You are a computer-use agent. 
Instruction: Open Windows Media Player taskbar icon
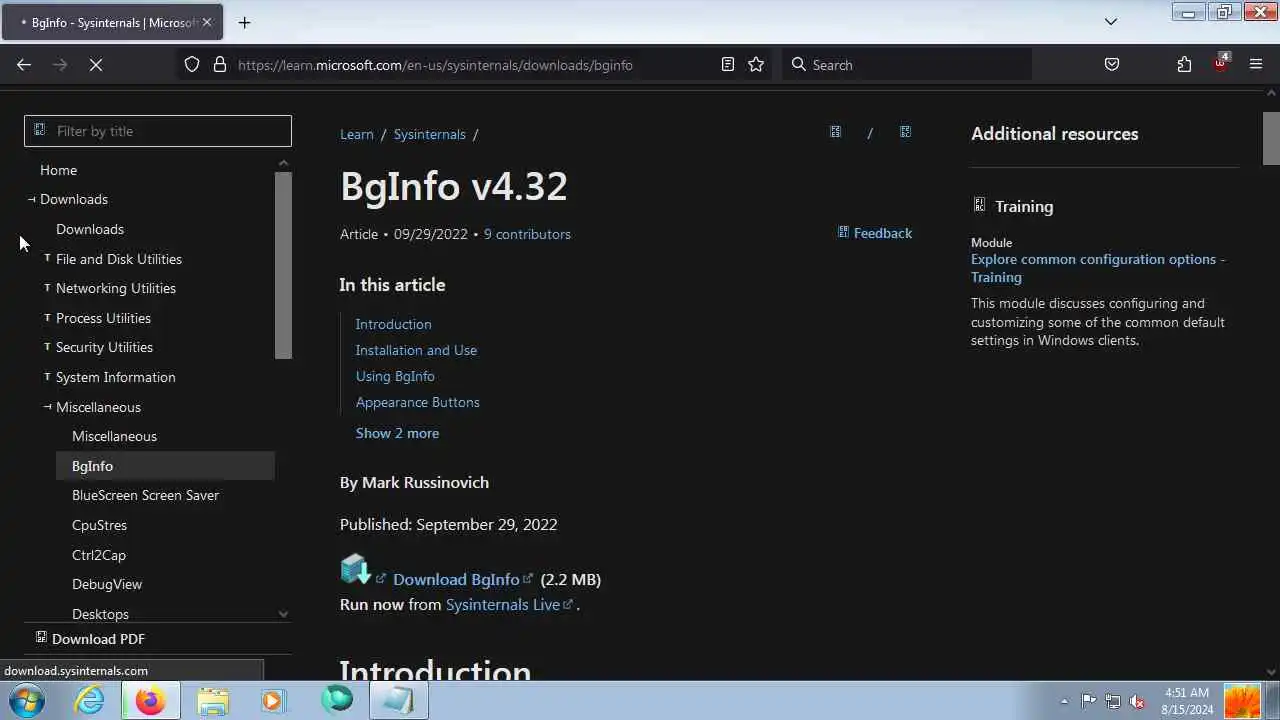(272, 701)
